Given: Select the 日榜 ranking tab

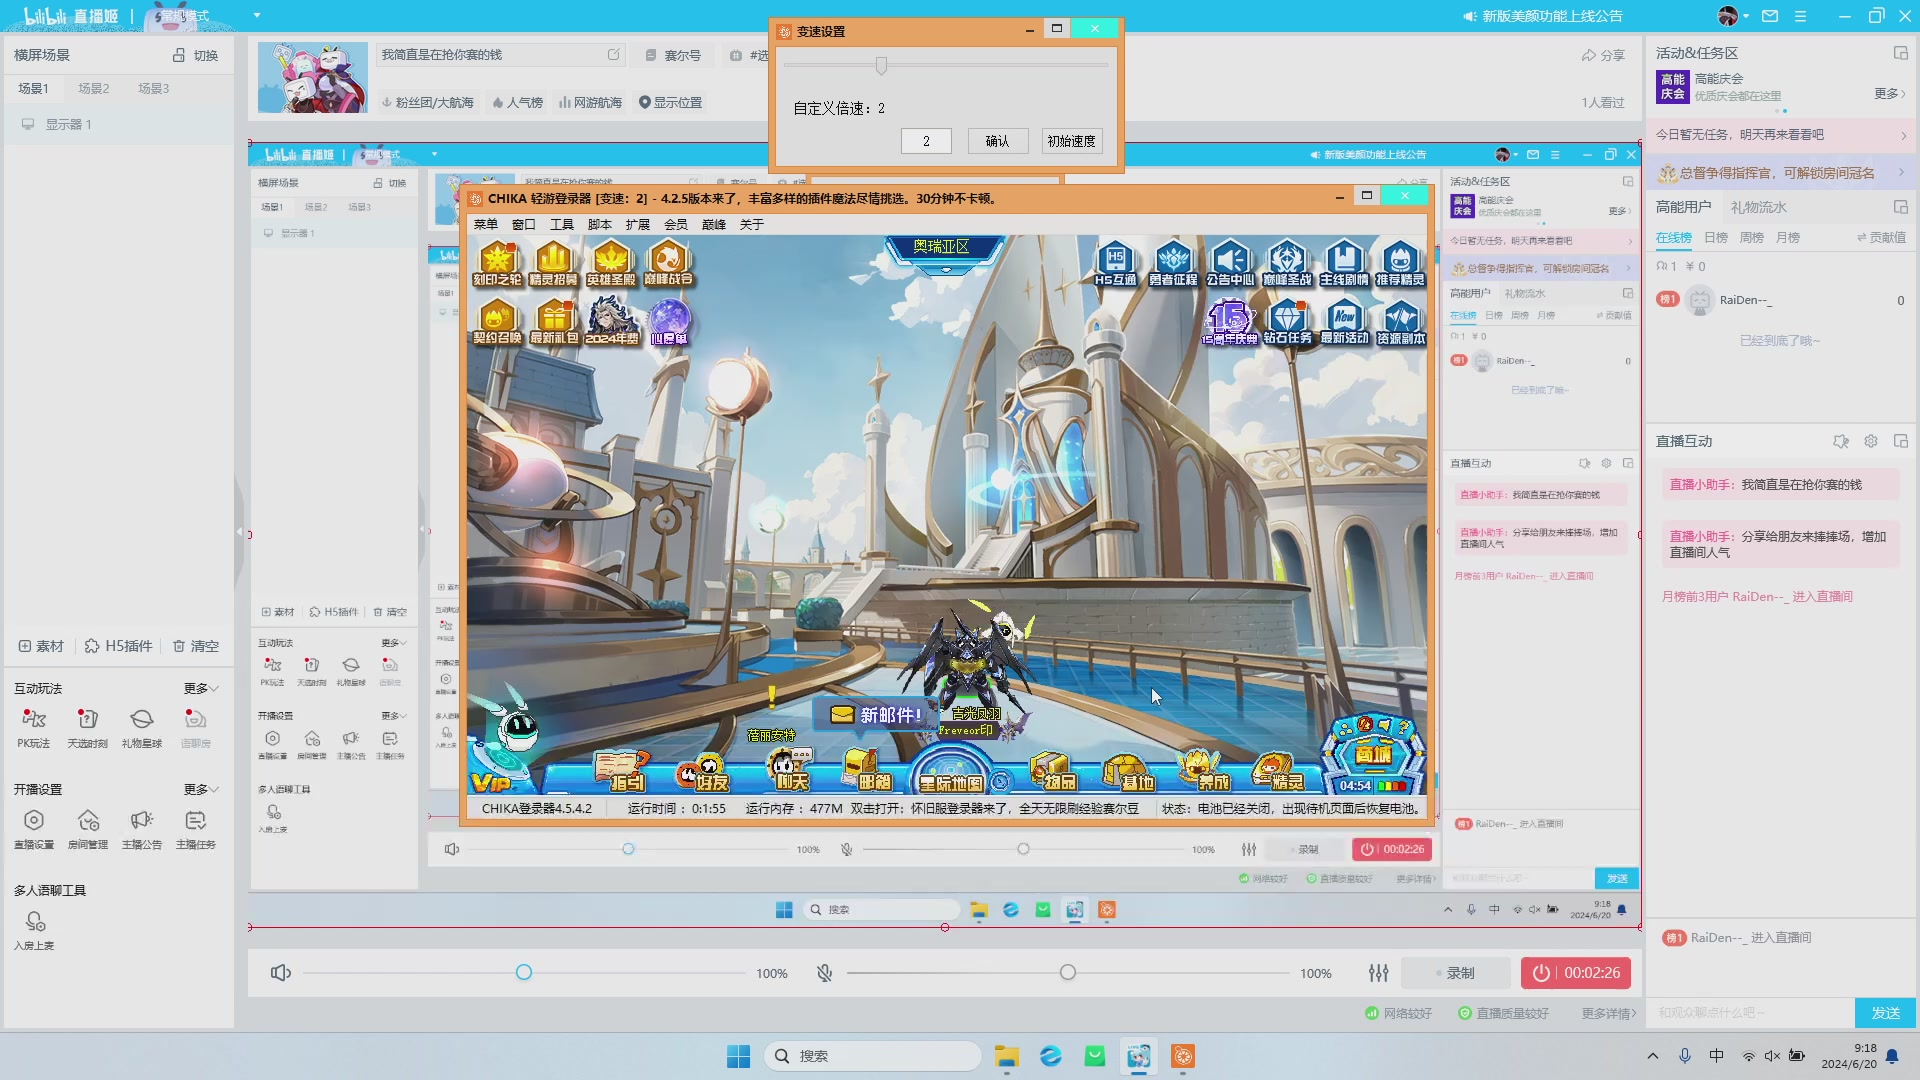Looking at the screenshot, I should pyautogui.click(x=1716, y=237).
